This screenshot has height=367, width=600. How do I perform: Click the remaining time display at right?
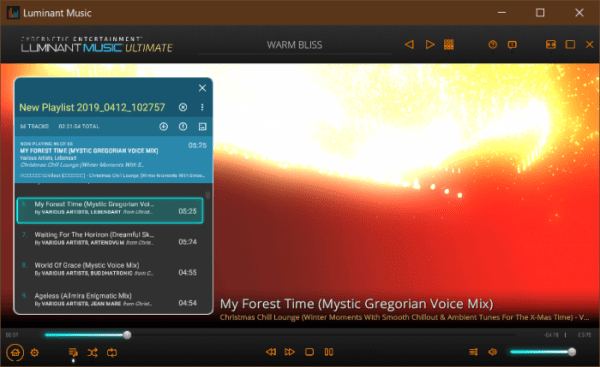[551, 335]
